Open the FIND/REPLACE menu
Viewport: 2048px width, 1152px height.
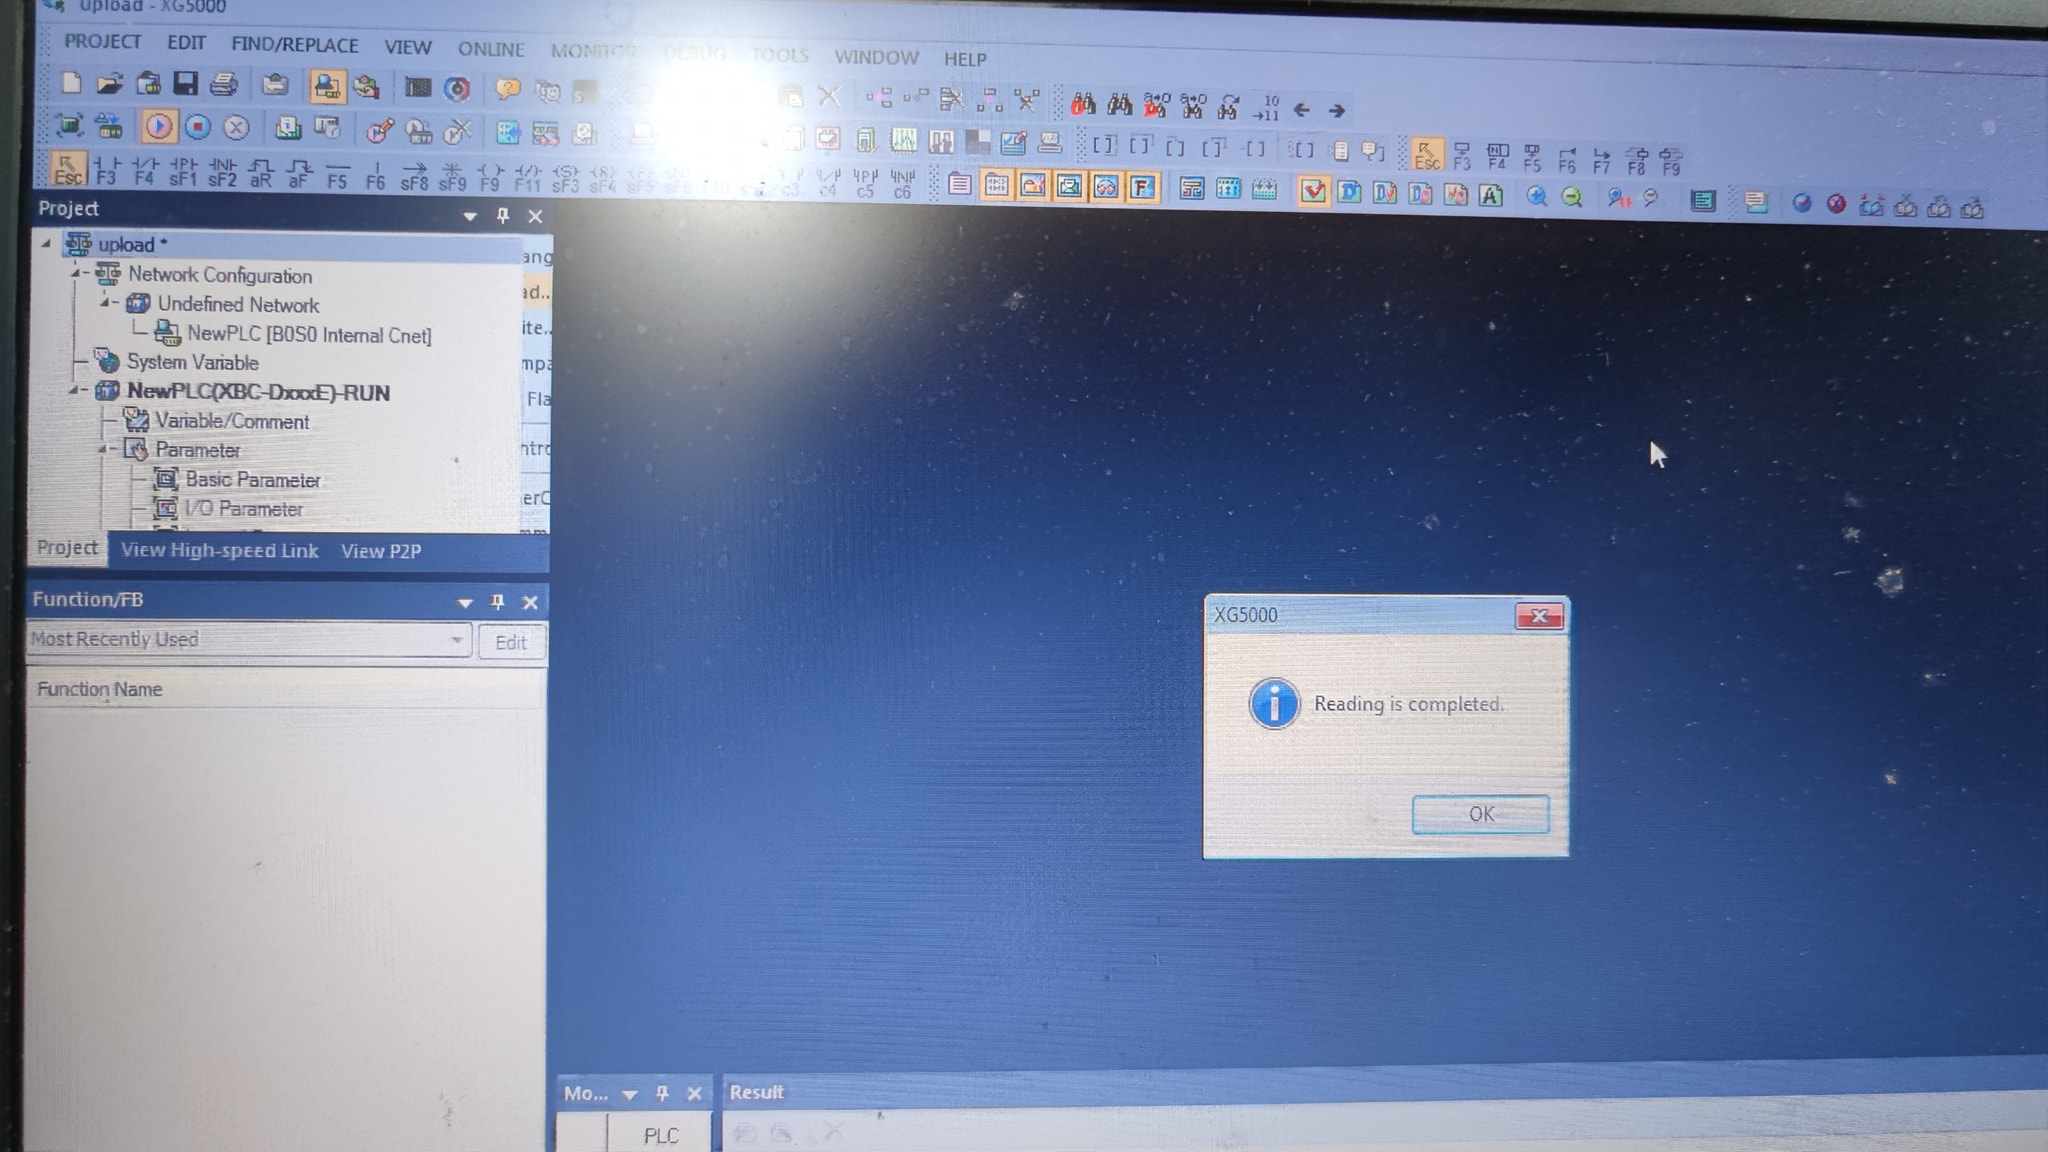point(294,45)
